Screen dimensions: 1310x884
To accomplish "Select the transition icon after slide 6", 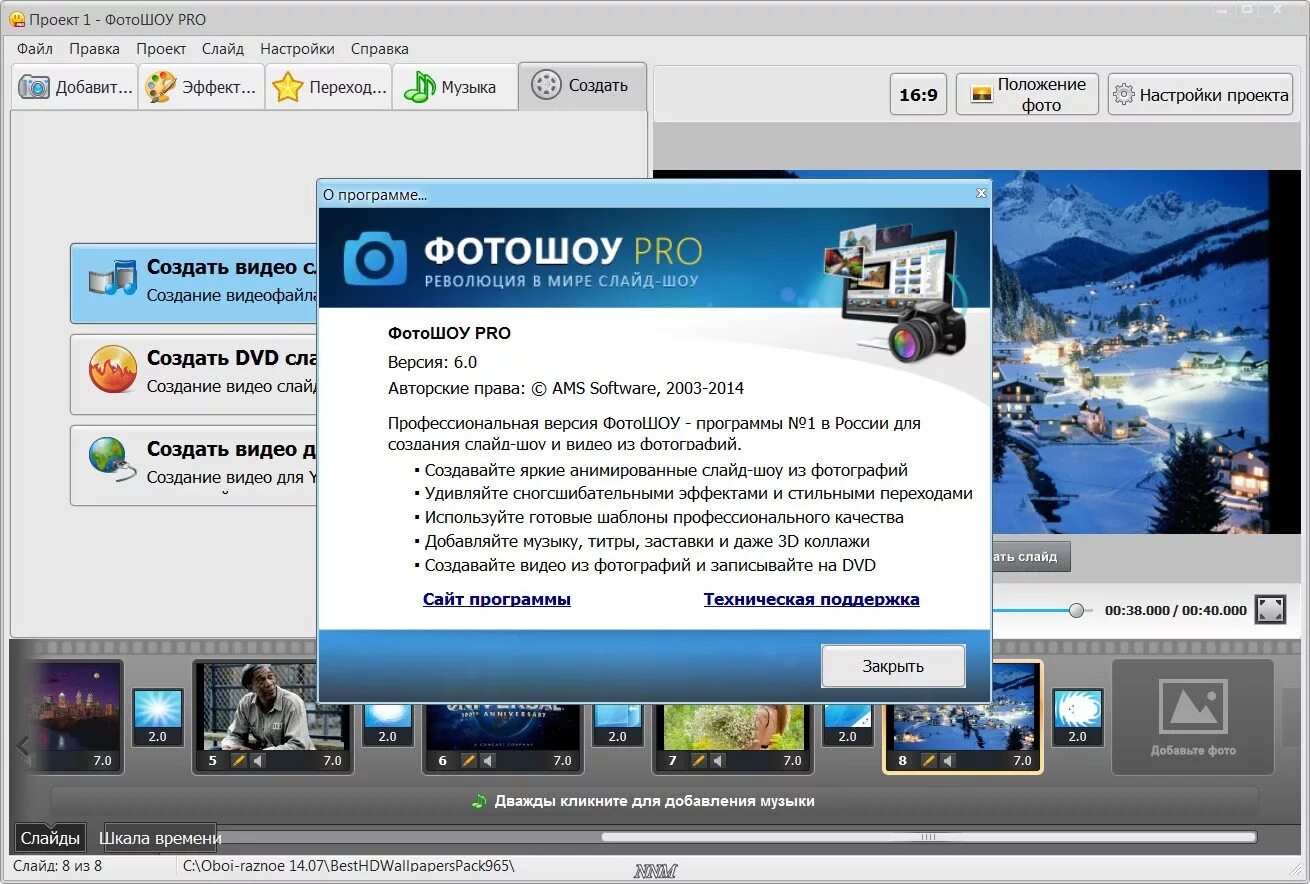I will [x=618, y=715].
